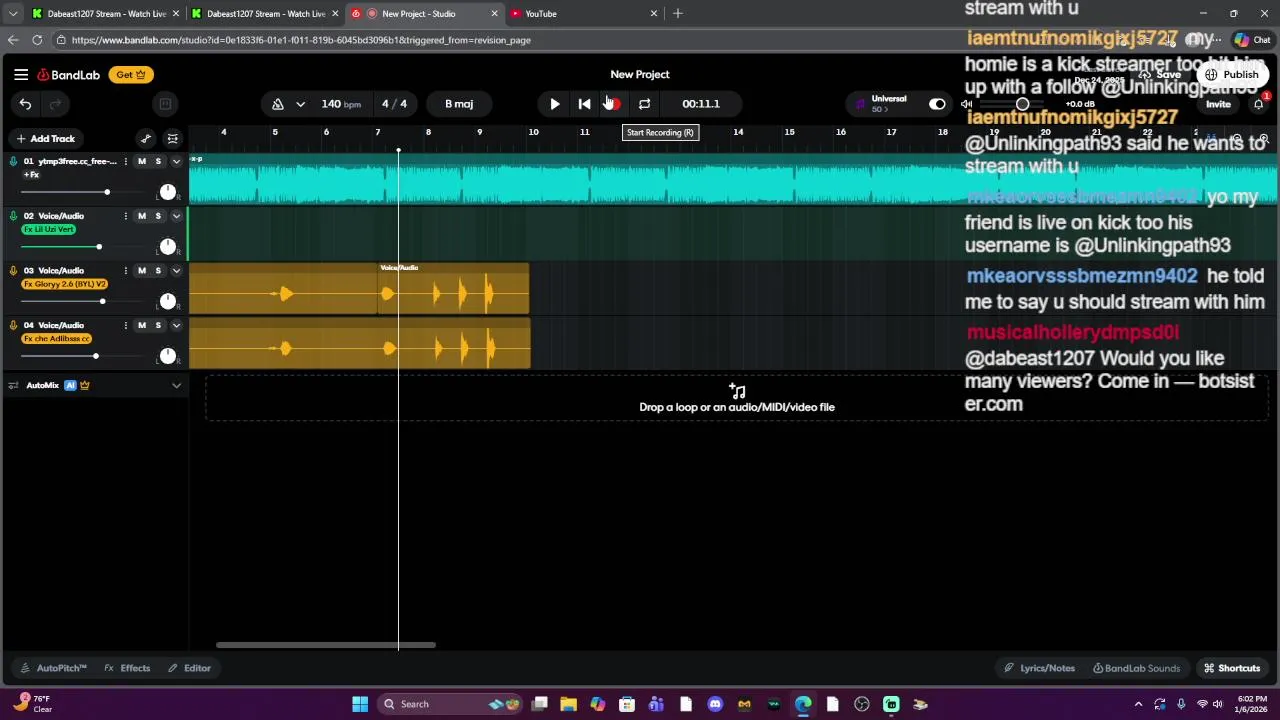Open the Lyrics/Notes tab
The height and width of the screenshot is (720, 1280).
click(x=1040, y=668)
